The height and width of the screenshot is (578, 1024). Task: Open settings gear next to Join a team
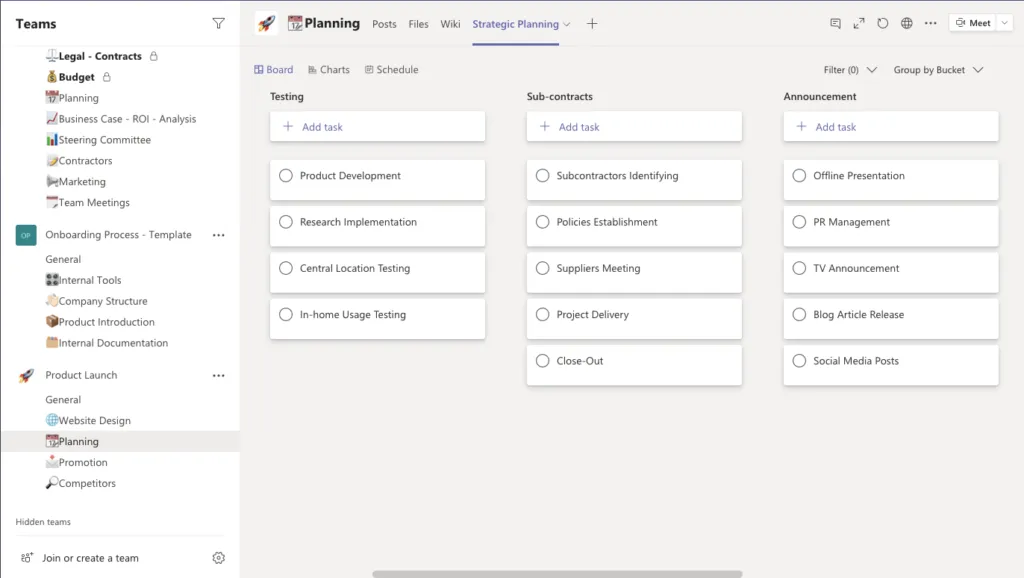click(x=218, y=558)
